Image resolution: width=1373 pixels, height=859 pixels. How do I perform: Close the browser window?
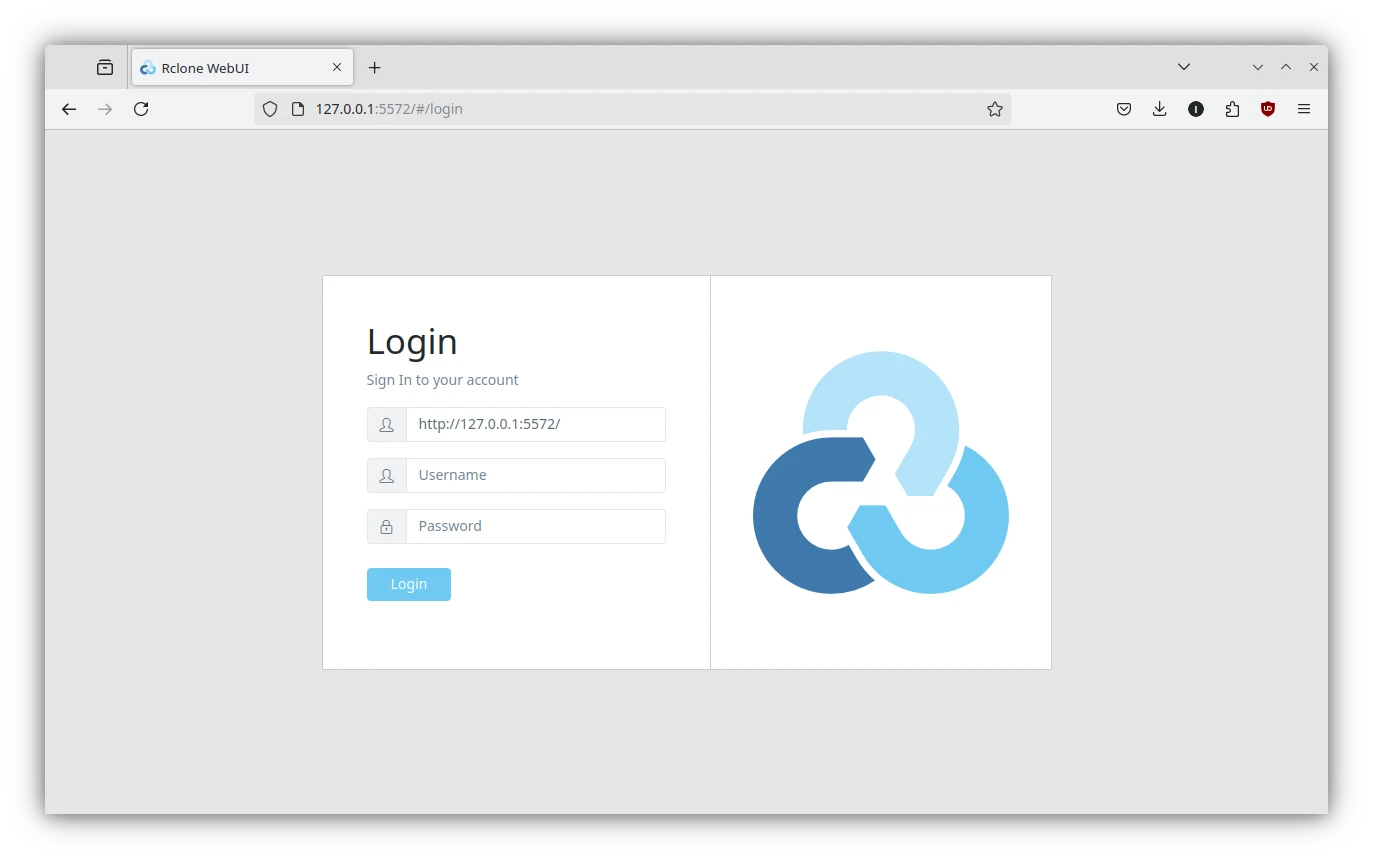pyautogui.click(x=1314, y=67)
